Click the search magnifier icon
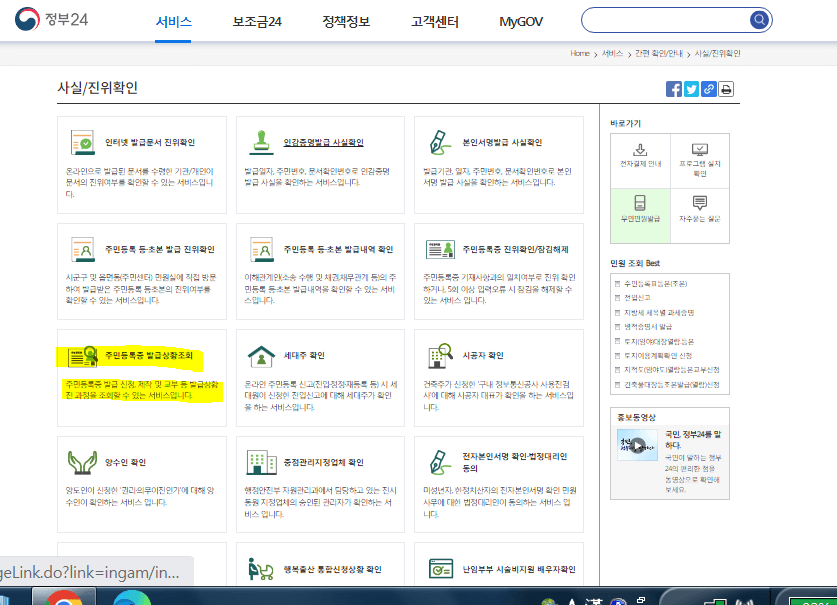This screenshot has height=605, width=837. 759,20
